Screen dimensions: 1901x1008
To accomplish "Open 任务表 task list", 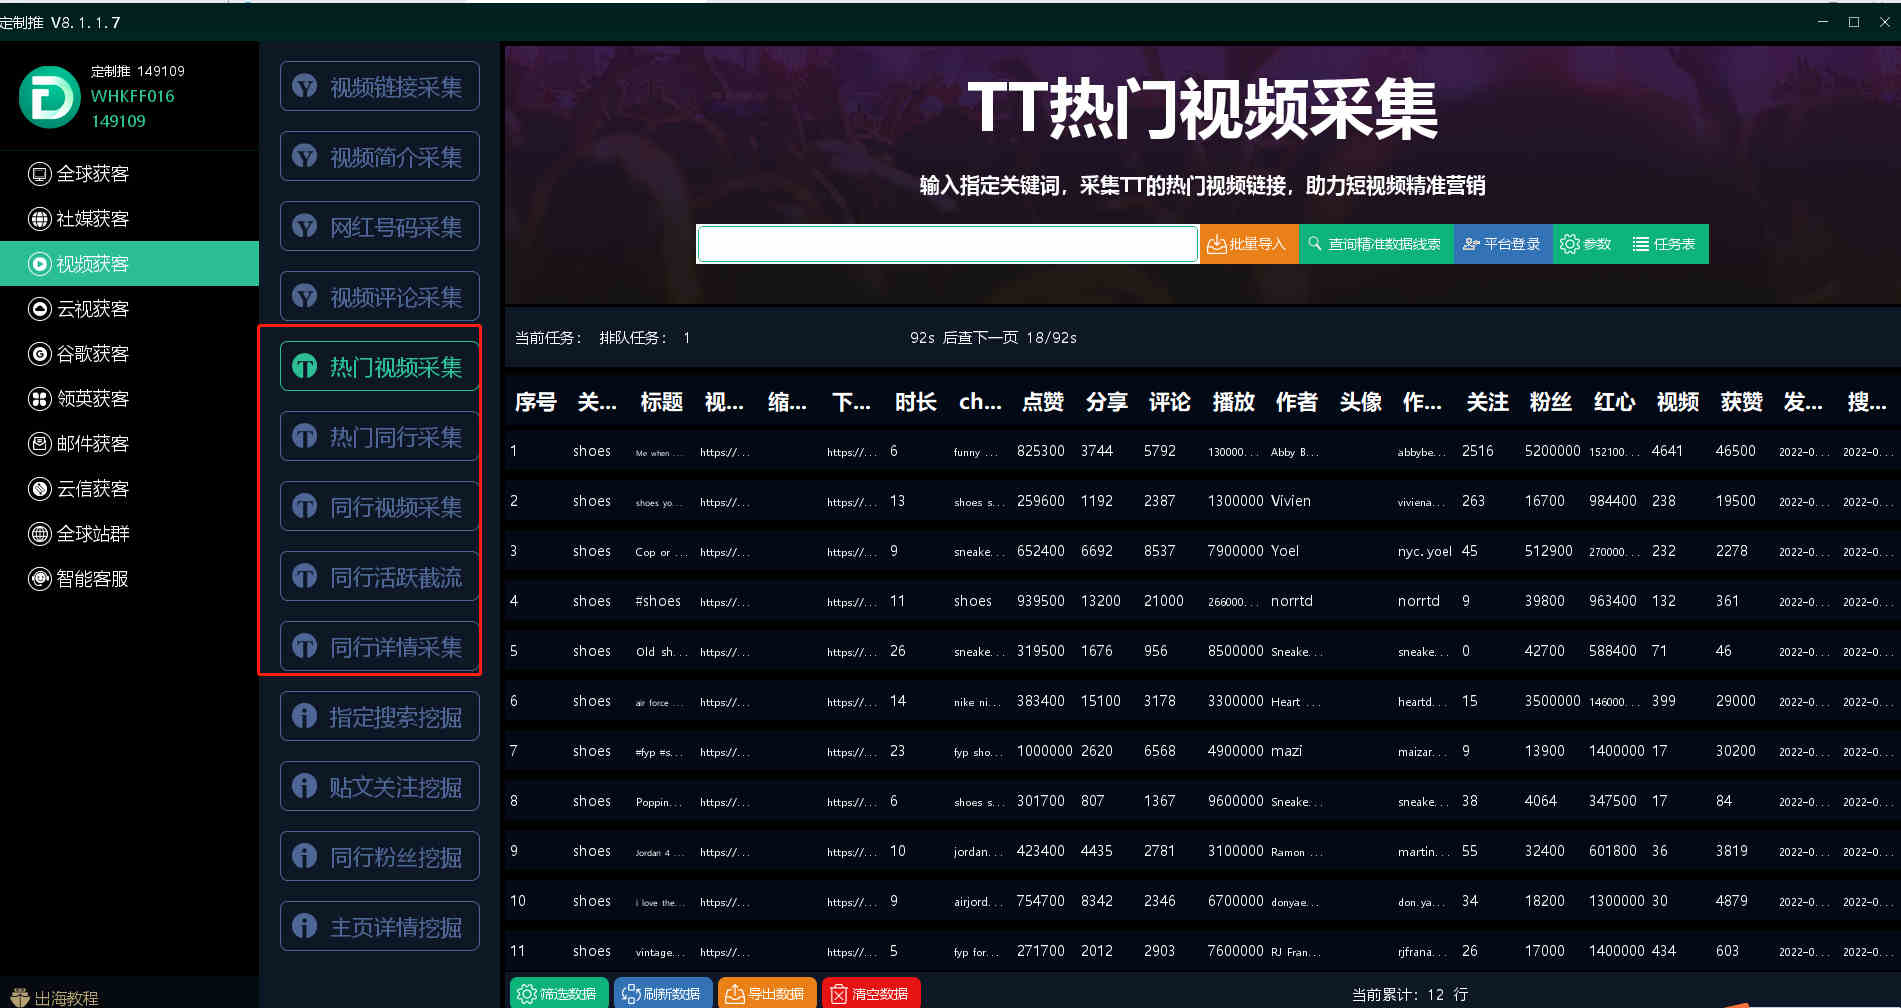I will pyautogui.click(x=1664, y=244).
